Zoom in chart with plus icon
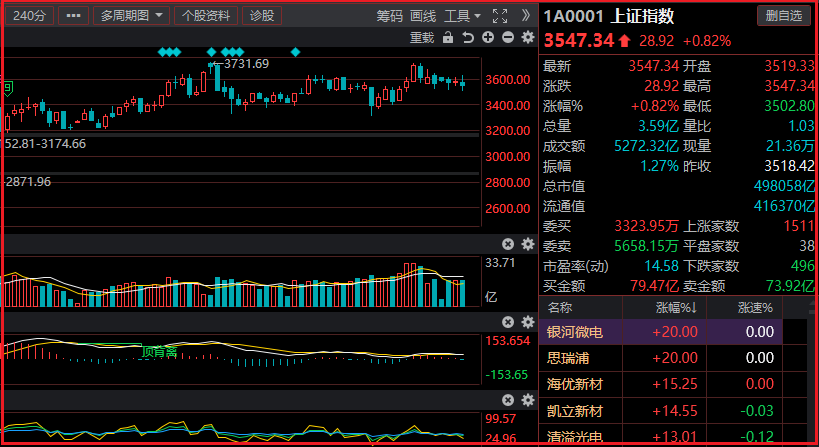The image size is (819, 447). [488, 38]
